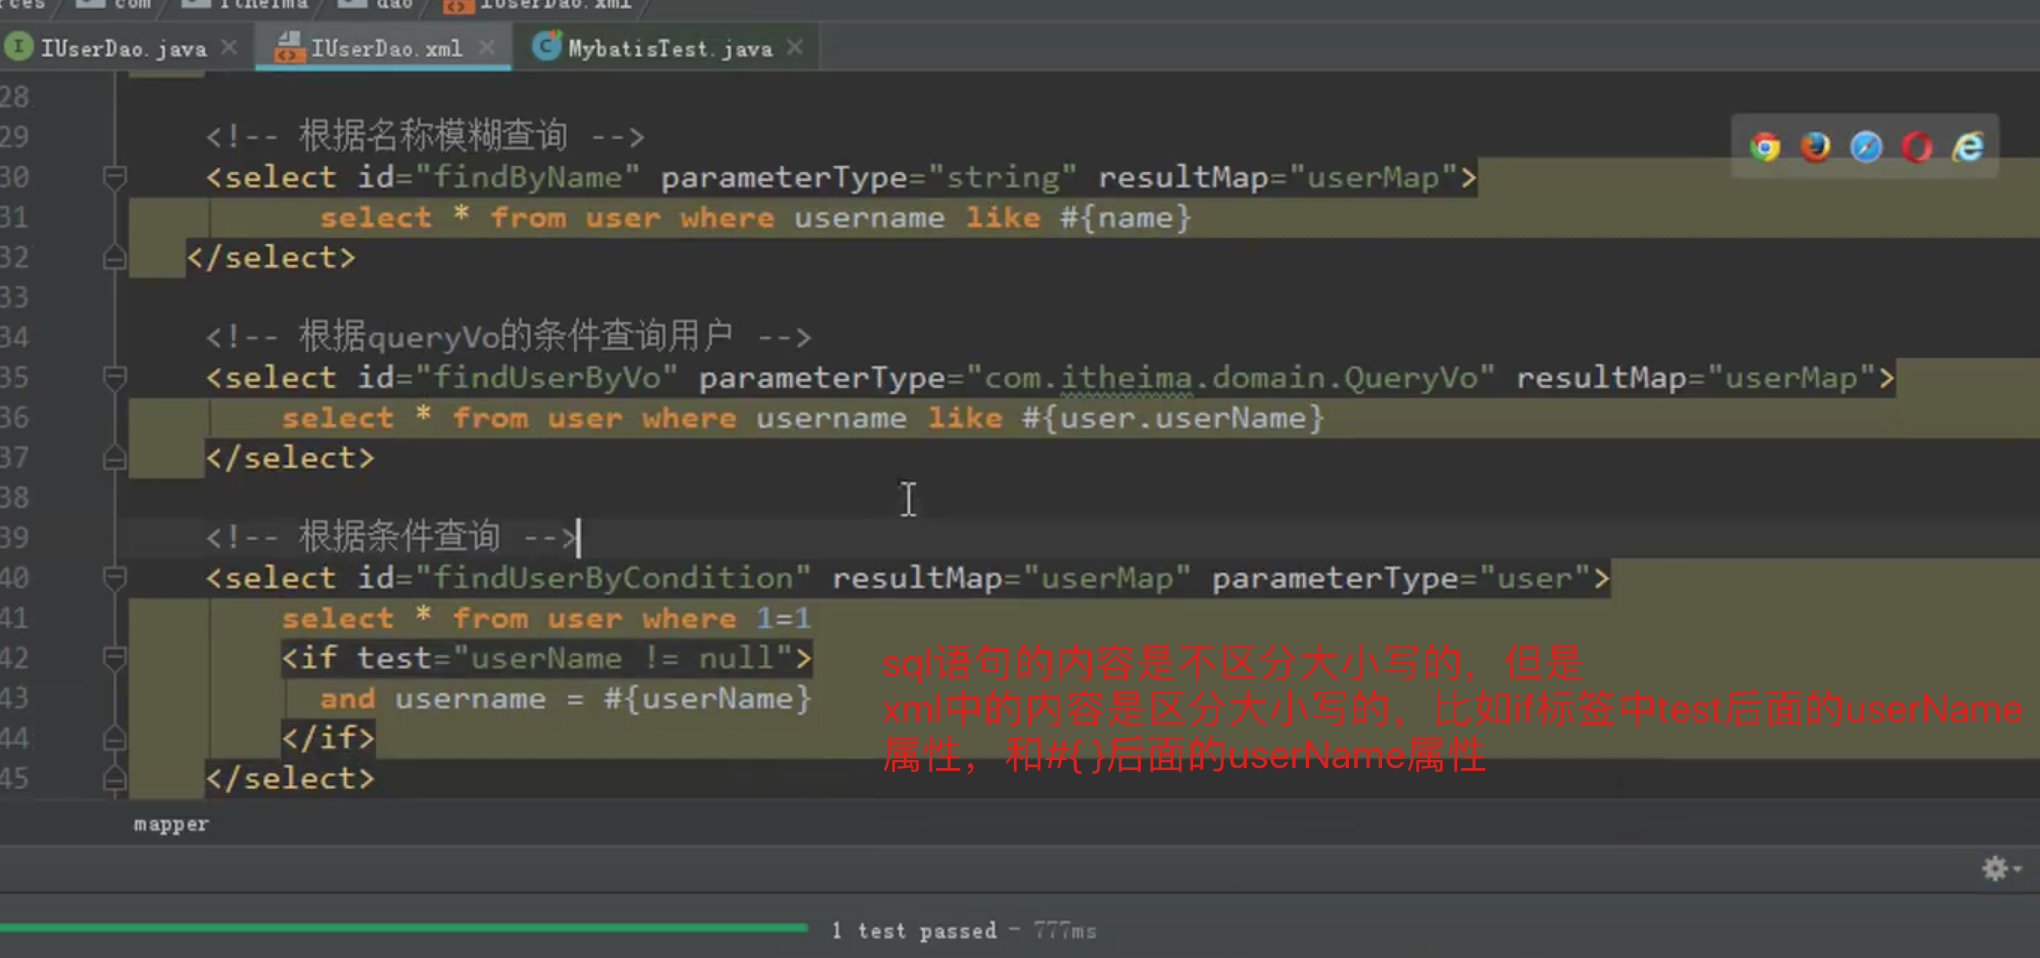Image resolution: width=2040 pixels, height=958 pixels.
Task: Click the test progress bar
Action: click(x=404, y=928)
